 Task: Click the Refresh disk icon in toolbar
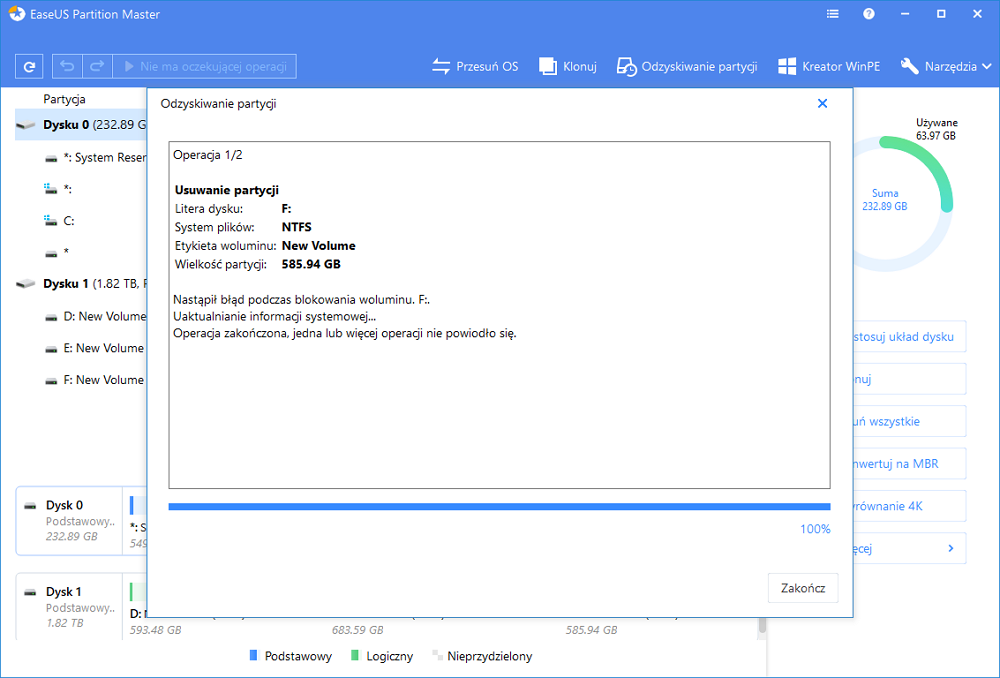(x=29, y=66)
